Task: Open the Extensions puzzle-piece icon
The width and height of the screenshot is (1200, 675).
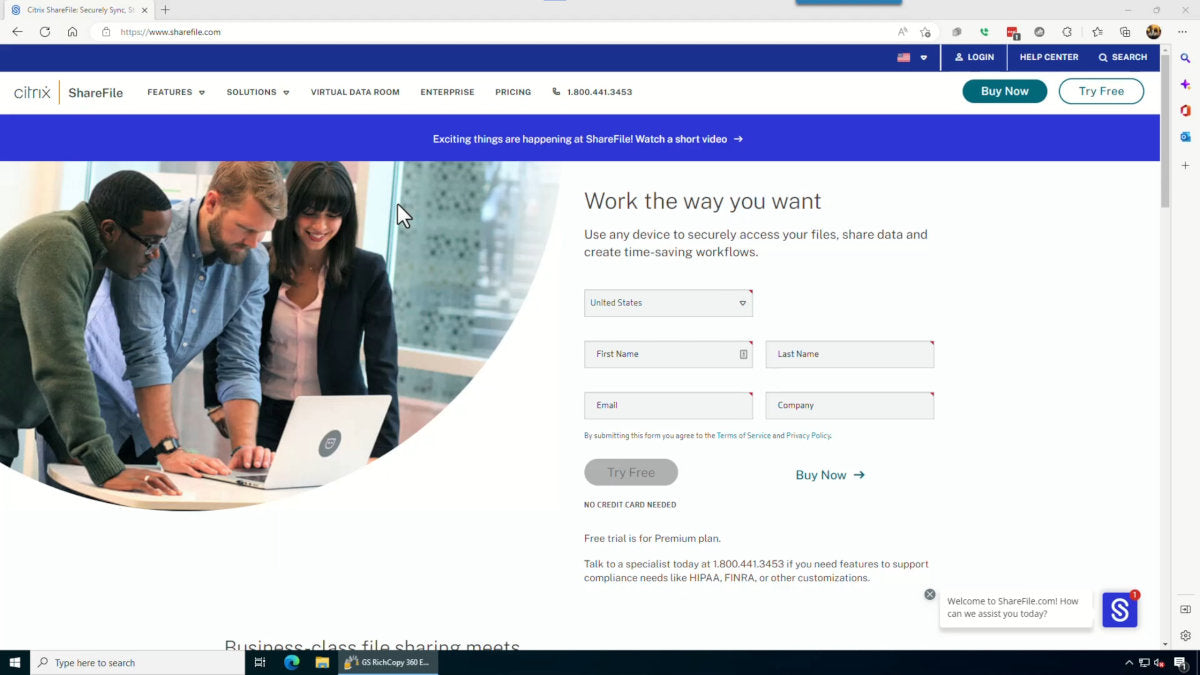Action: pos(1067,32)
